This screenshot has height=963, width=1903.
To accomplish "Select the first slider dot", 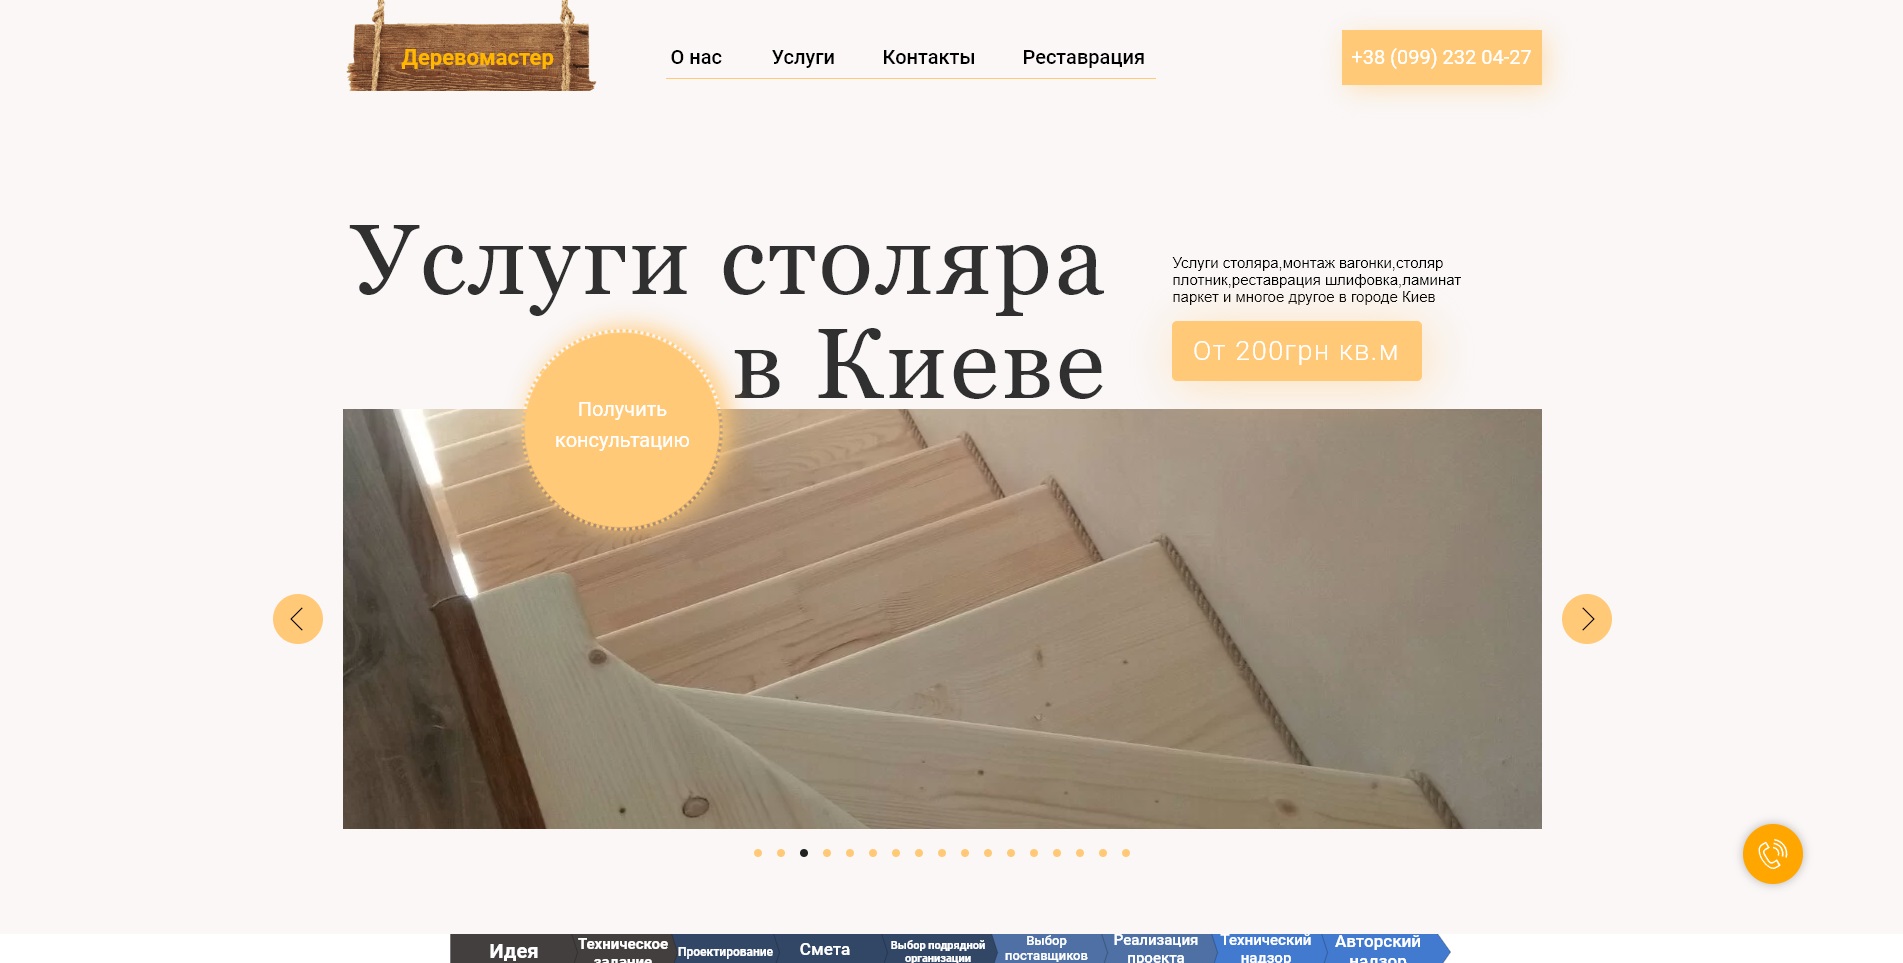I will [x=758, y=853].
